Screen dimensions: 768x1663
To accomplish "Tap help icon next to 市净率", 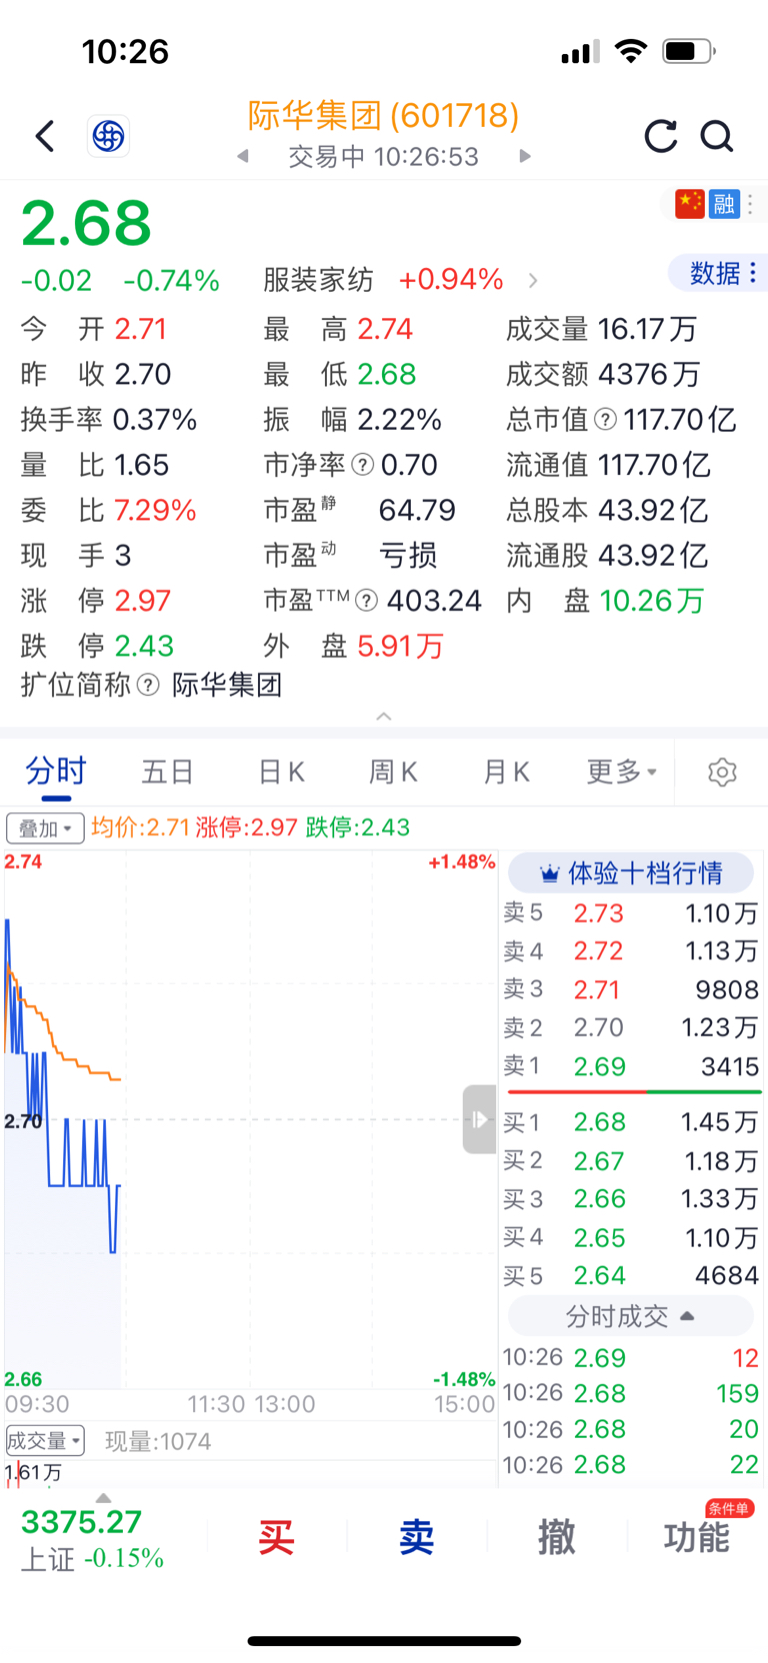I will pyautogui.click(x=363, y=465).
